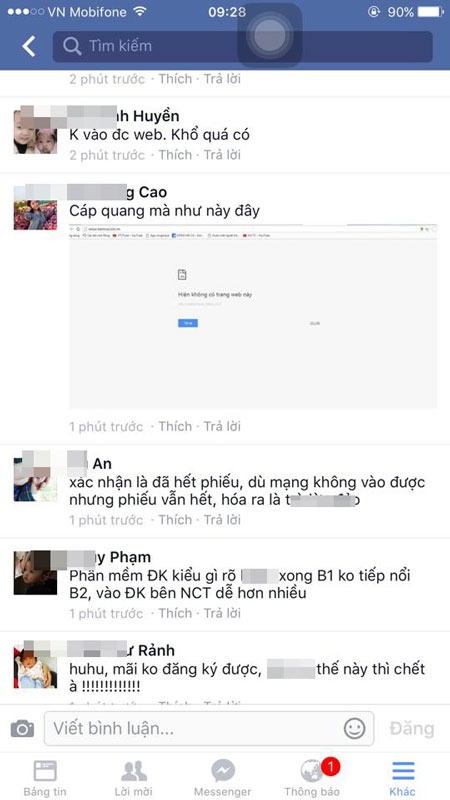The image size is (450, 800).
Task: Tap the back arrow icon
Action: [x=29, y=46]
